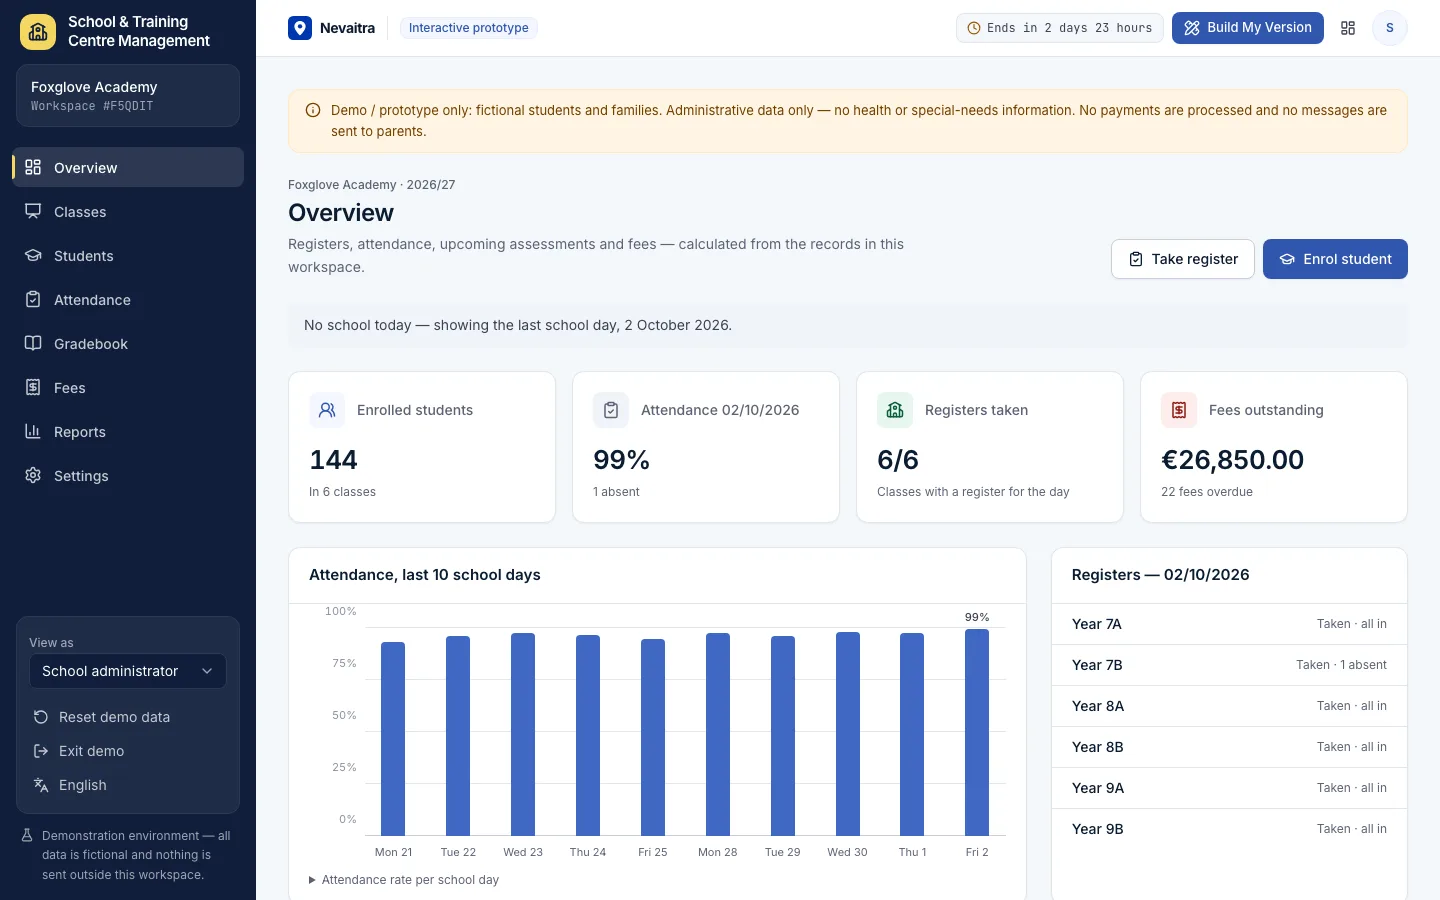Click the Registers taken card icon
1440x900 pixels.
895,410
